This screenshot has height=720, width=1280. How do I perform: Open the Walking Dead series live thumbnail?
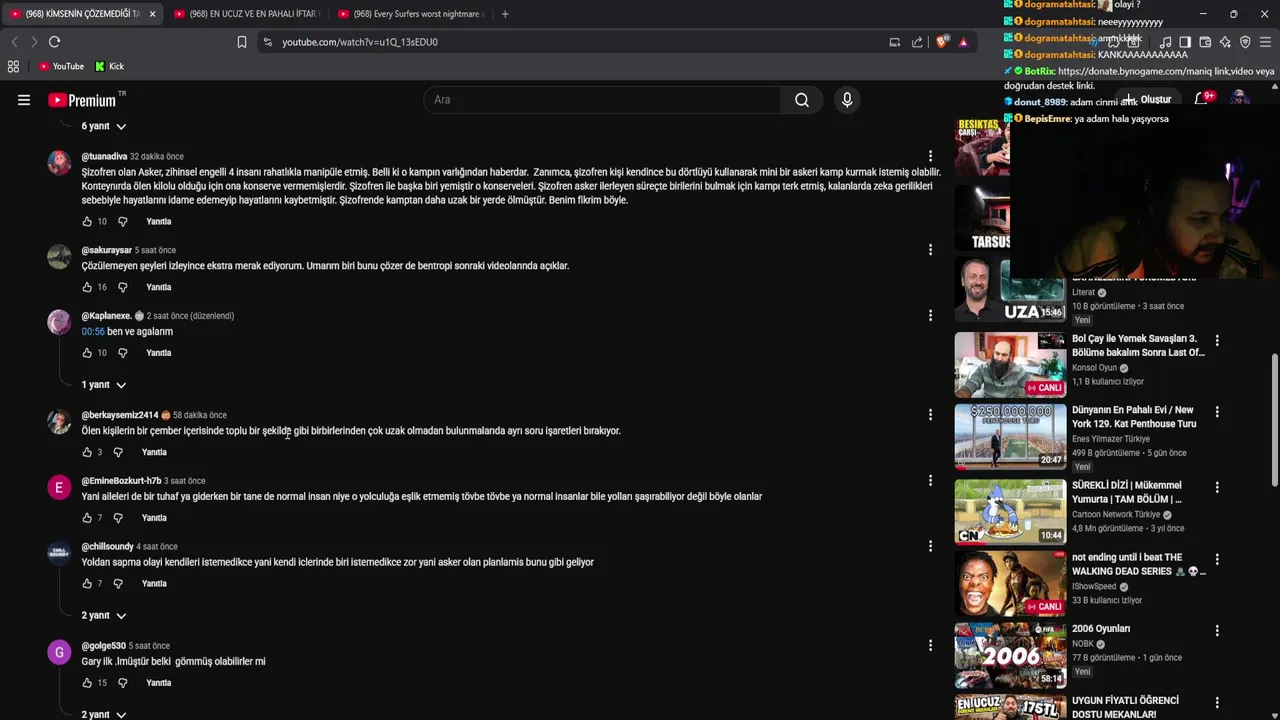point(1010,584)
